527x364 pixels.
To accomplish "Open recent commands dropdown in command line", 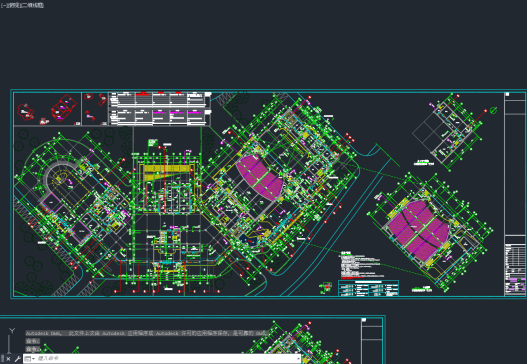I will (x=30, y=359).
